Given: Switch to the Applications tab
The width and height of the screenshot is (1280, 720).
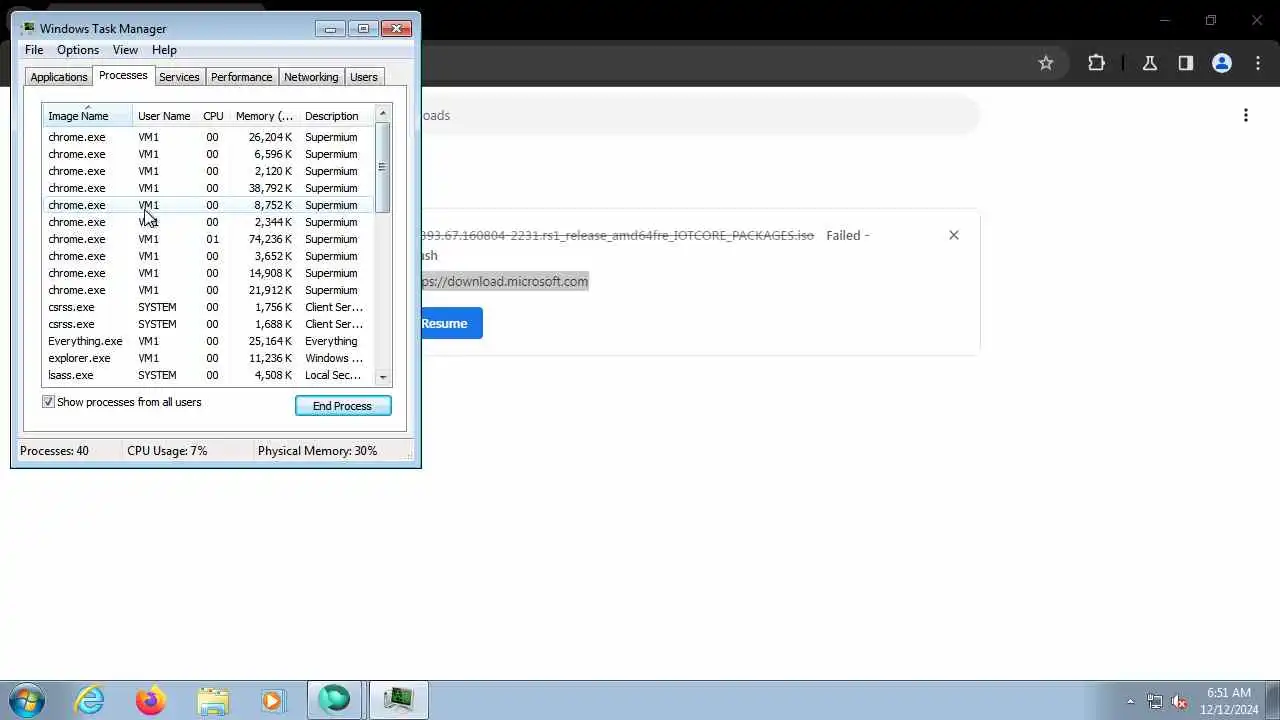Looking at the screenshot, I should 59,77.
